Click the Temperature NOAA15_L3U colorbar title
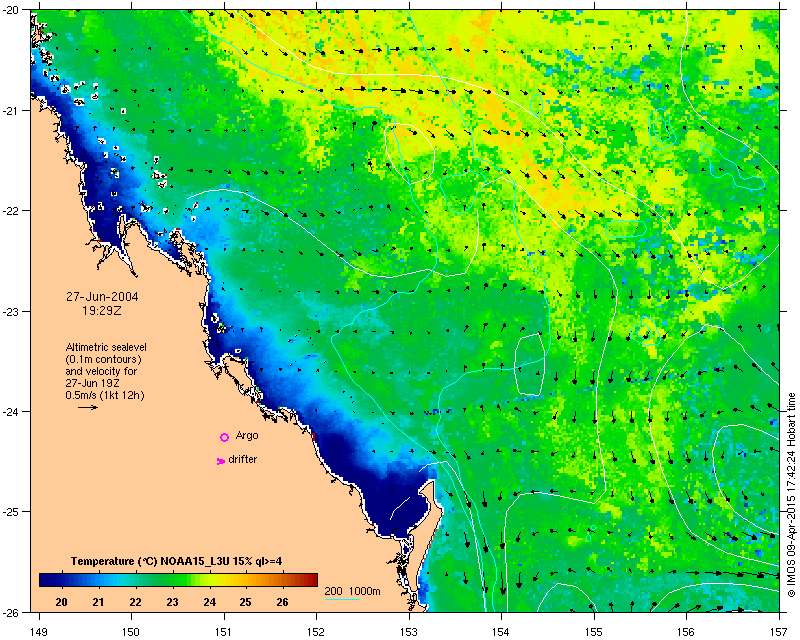This screenshot has width=800, height=640. click(177, 561)
